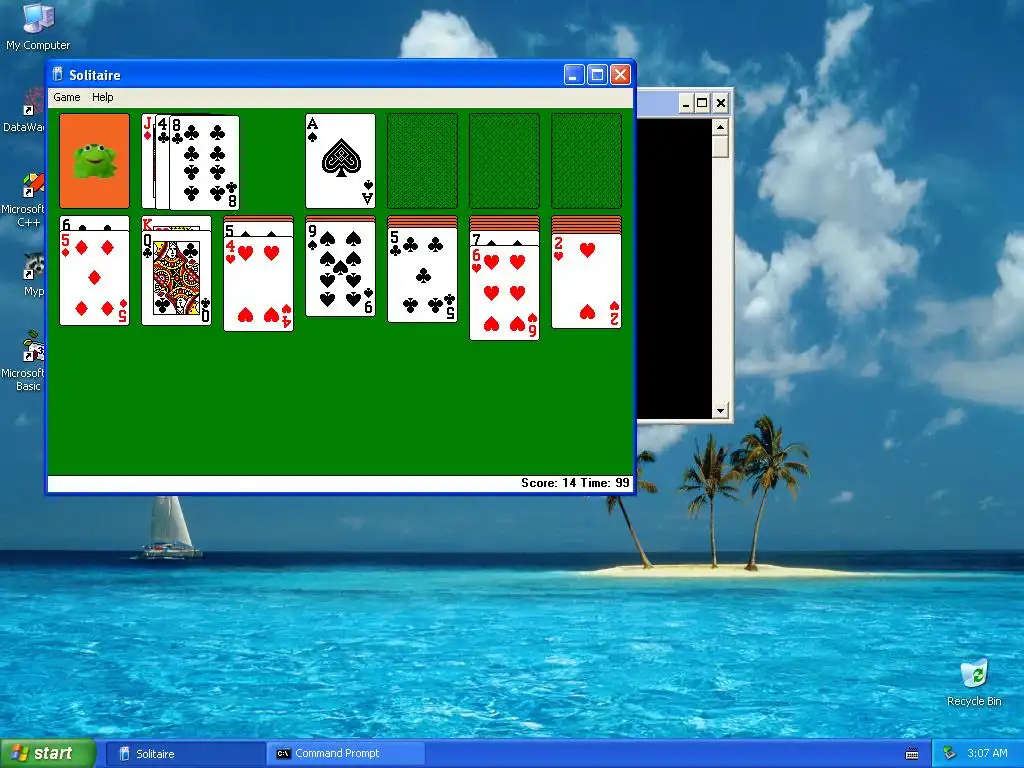Click the empty foundation slot beside the Ace
The width and height of the screenshot is (1024, 768).
pyautogui.click(x=423, y=161)
